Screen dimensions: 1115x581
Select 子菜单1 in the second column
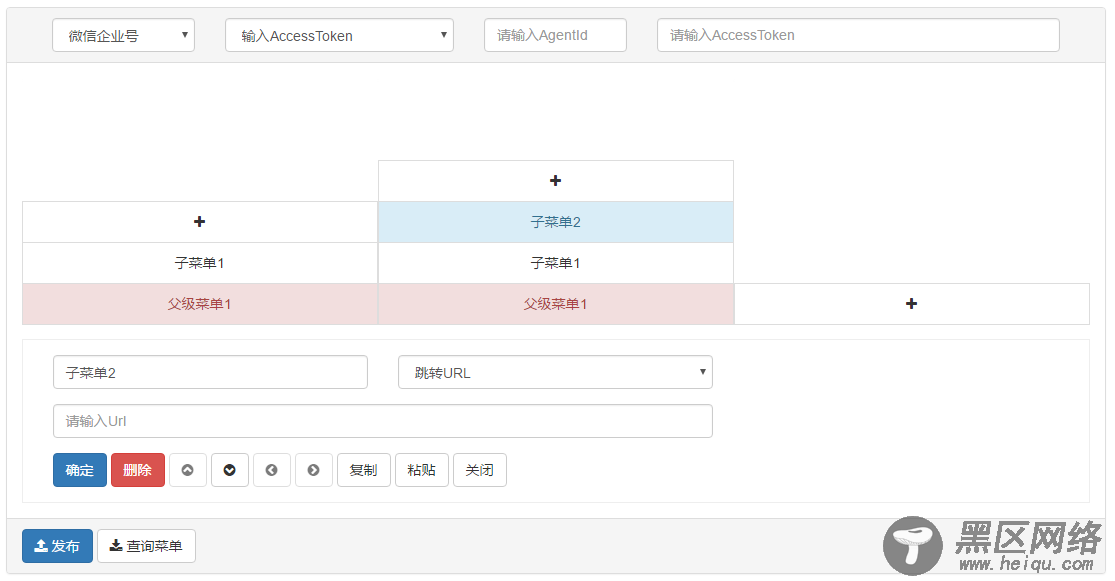tap(555, 263)
